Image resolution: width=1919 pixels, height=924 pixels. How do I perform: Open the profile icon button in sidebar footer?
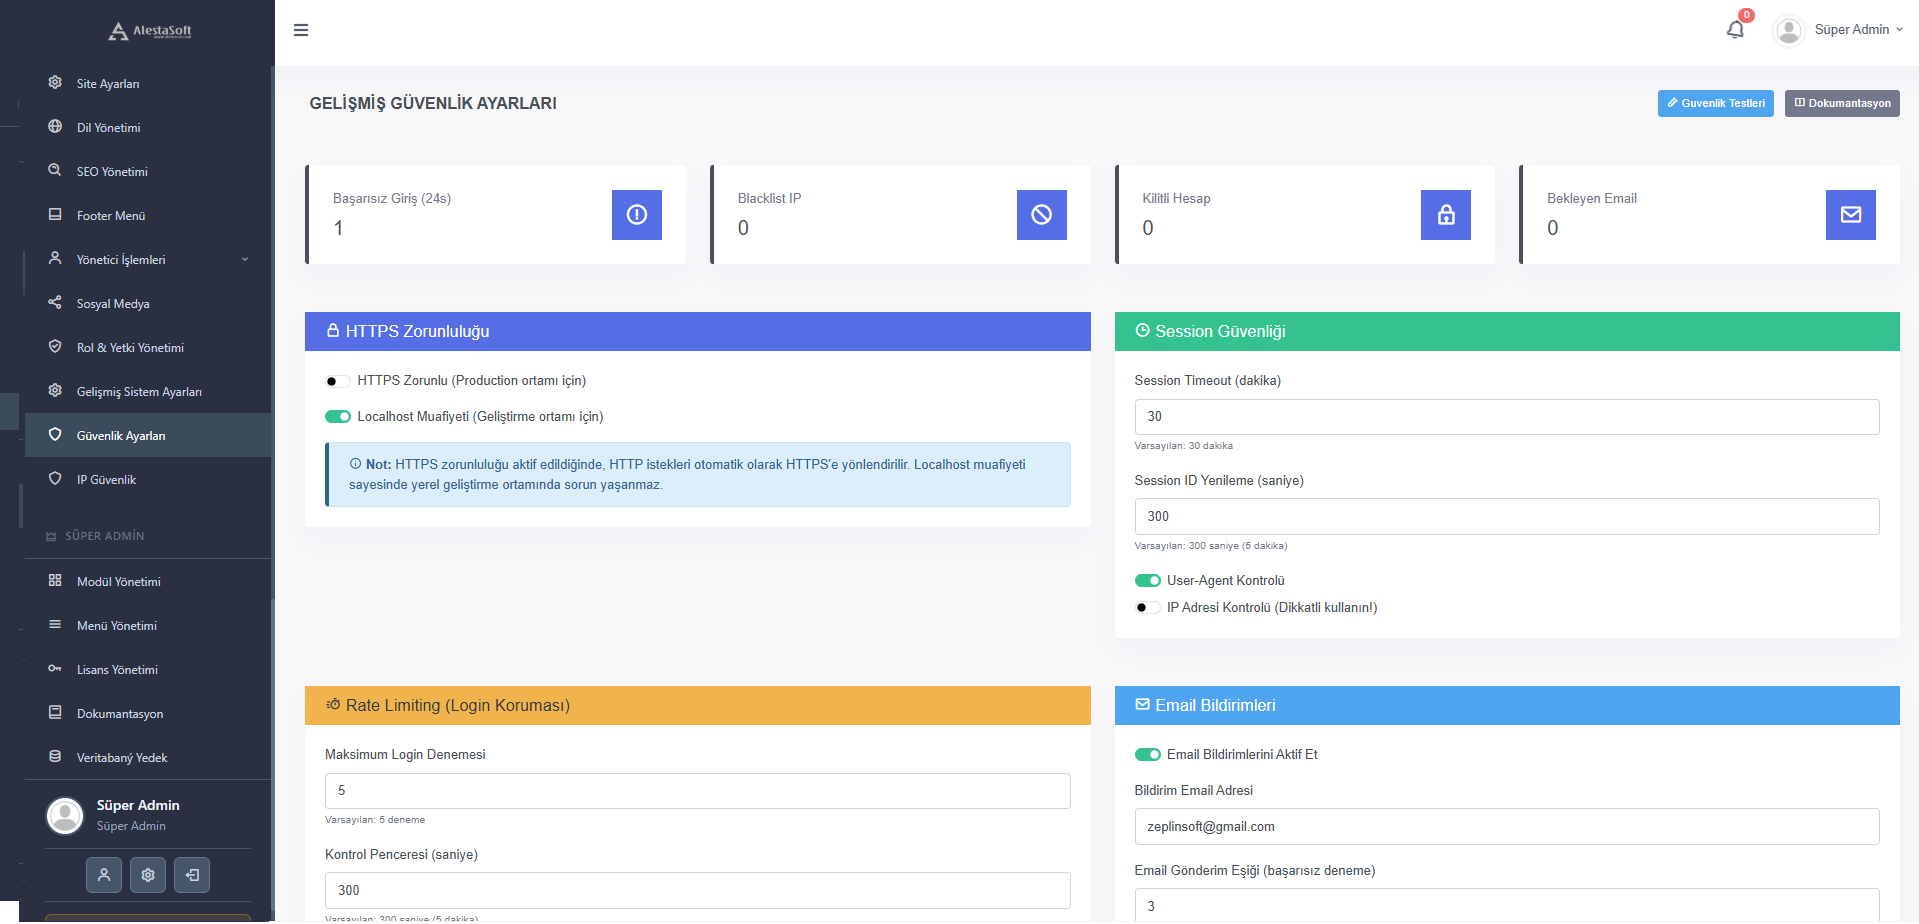tap(104, 875)
